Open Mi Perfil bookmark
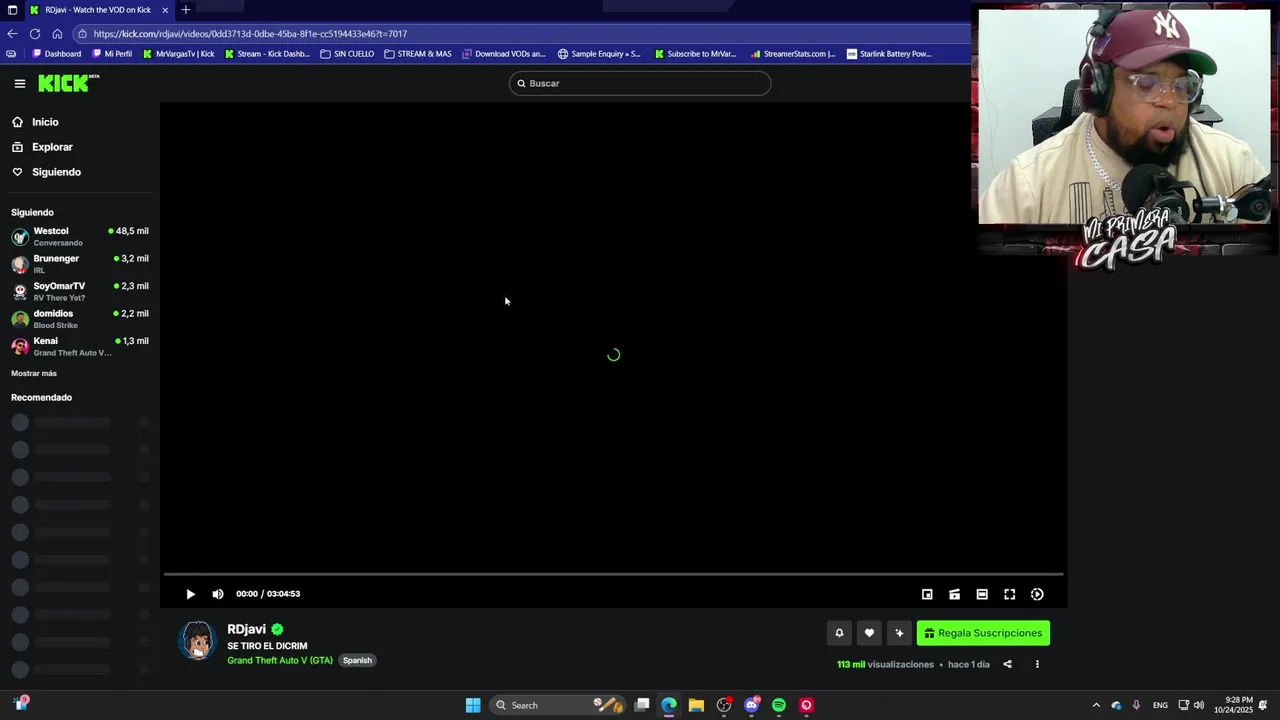The height and width of the screenshot is (720, 1280). [x=112, y=54]
